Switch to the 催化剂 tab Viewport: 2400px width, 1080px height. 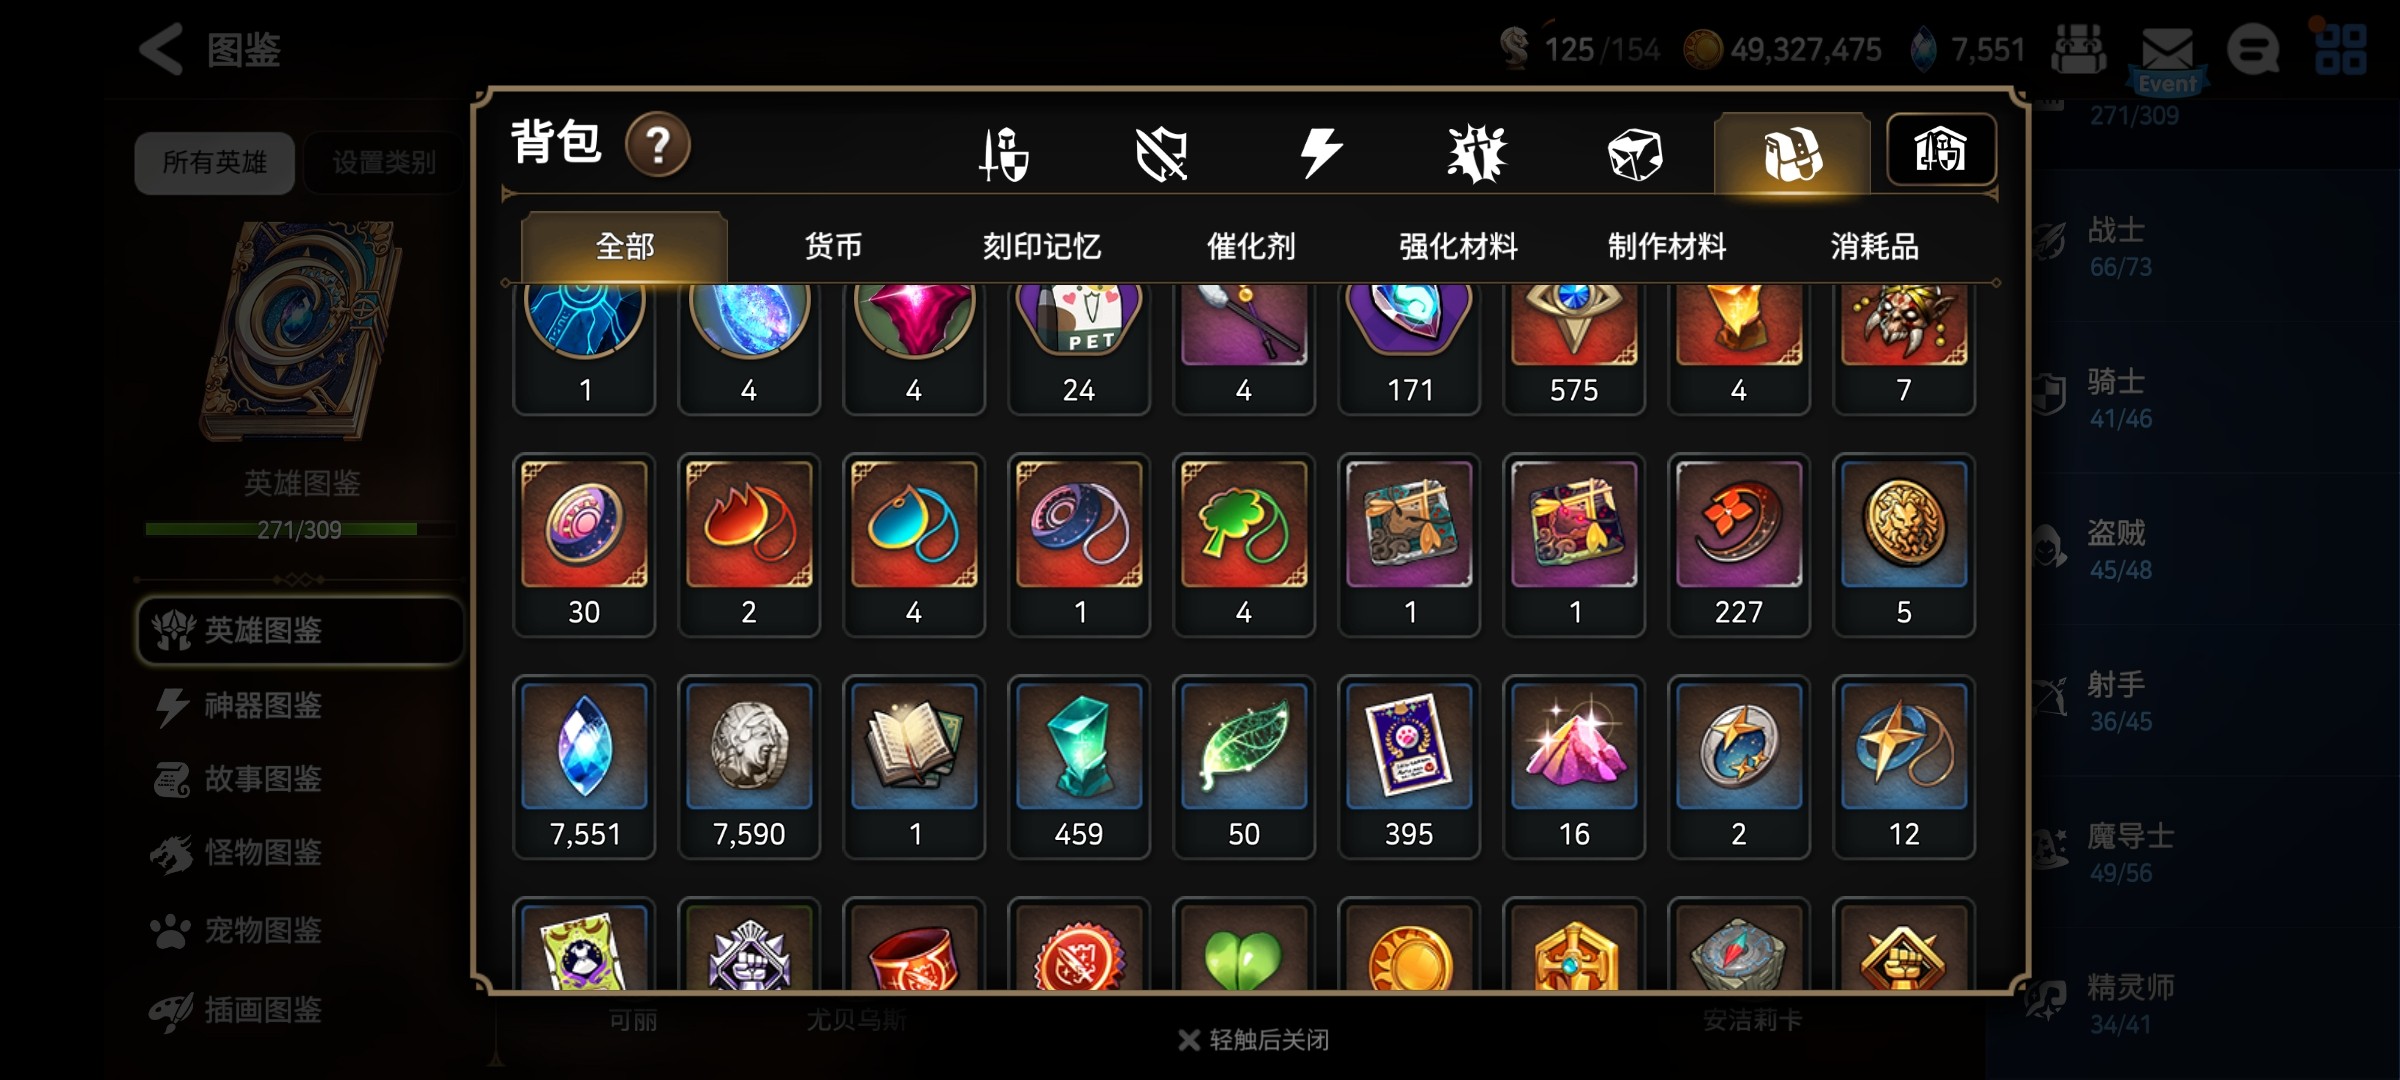pos(1251,246)
